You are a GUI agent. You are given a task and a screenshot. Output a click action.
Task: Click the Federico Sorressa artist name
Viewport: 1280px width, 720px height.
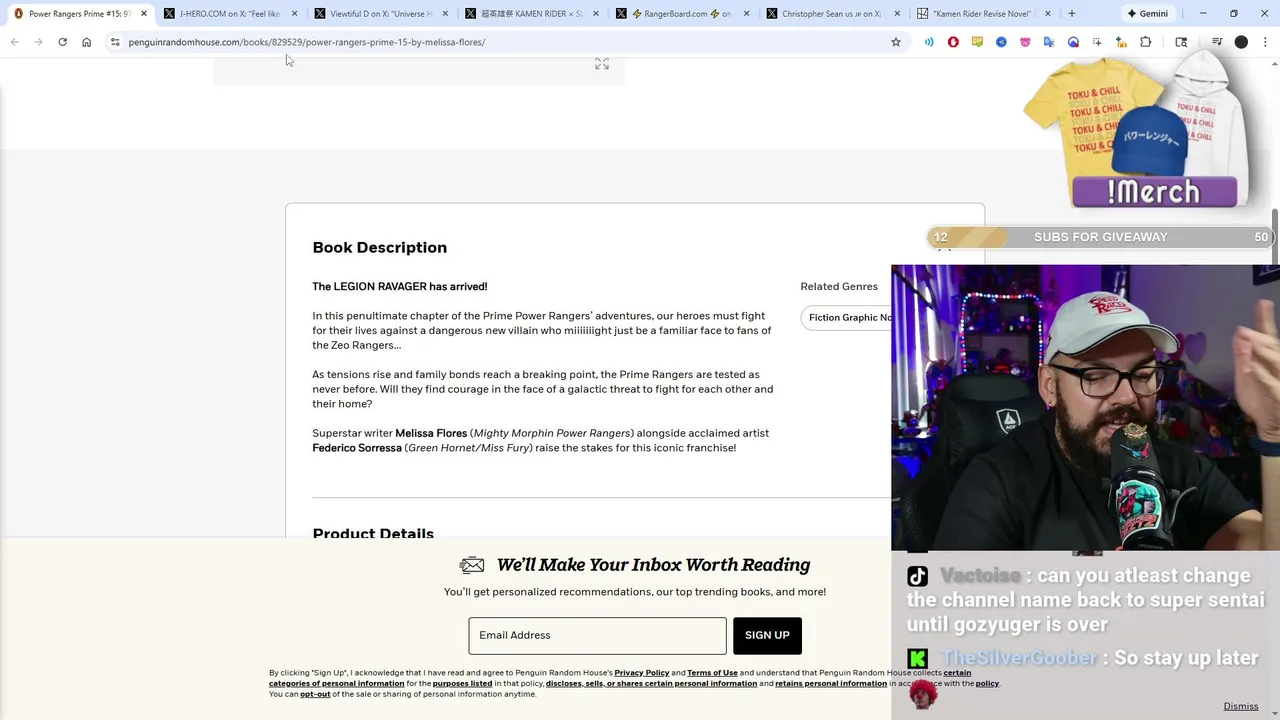click(x=357, y=448)
